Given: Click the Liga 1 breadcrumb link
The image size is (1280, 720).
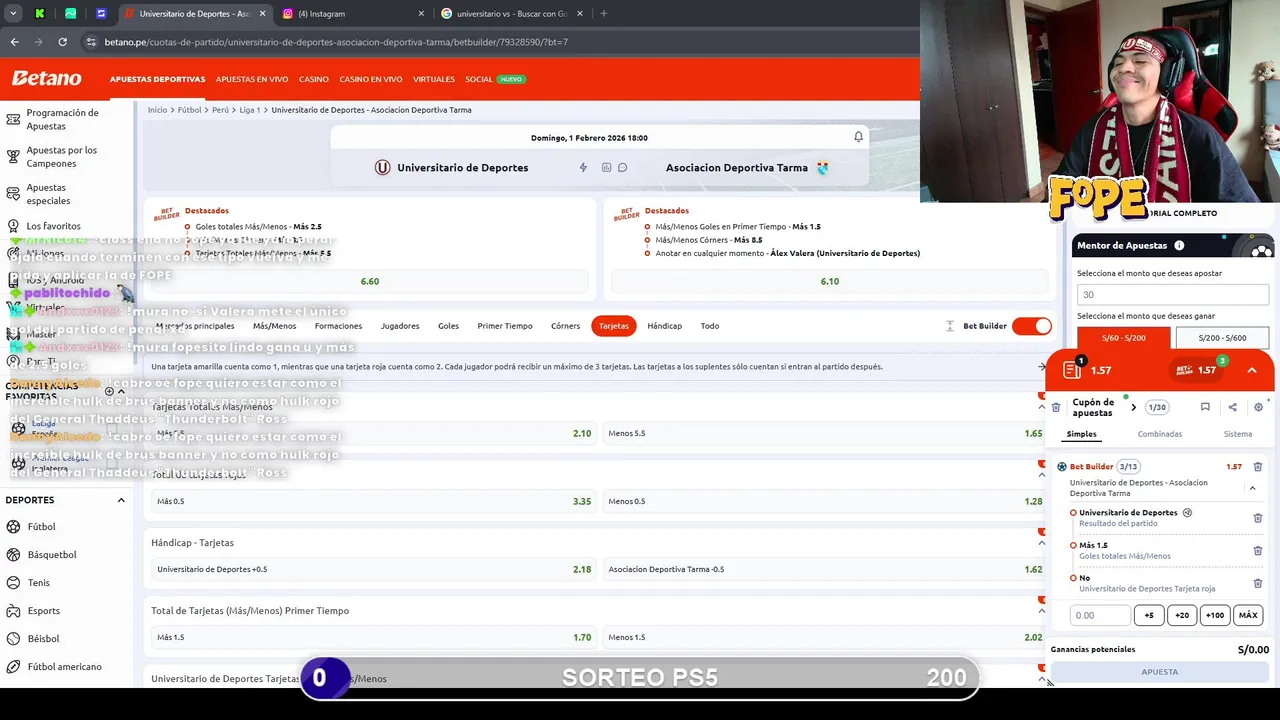Looking at the screenshot, I should click(x=250, y=110).
